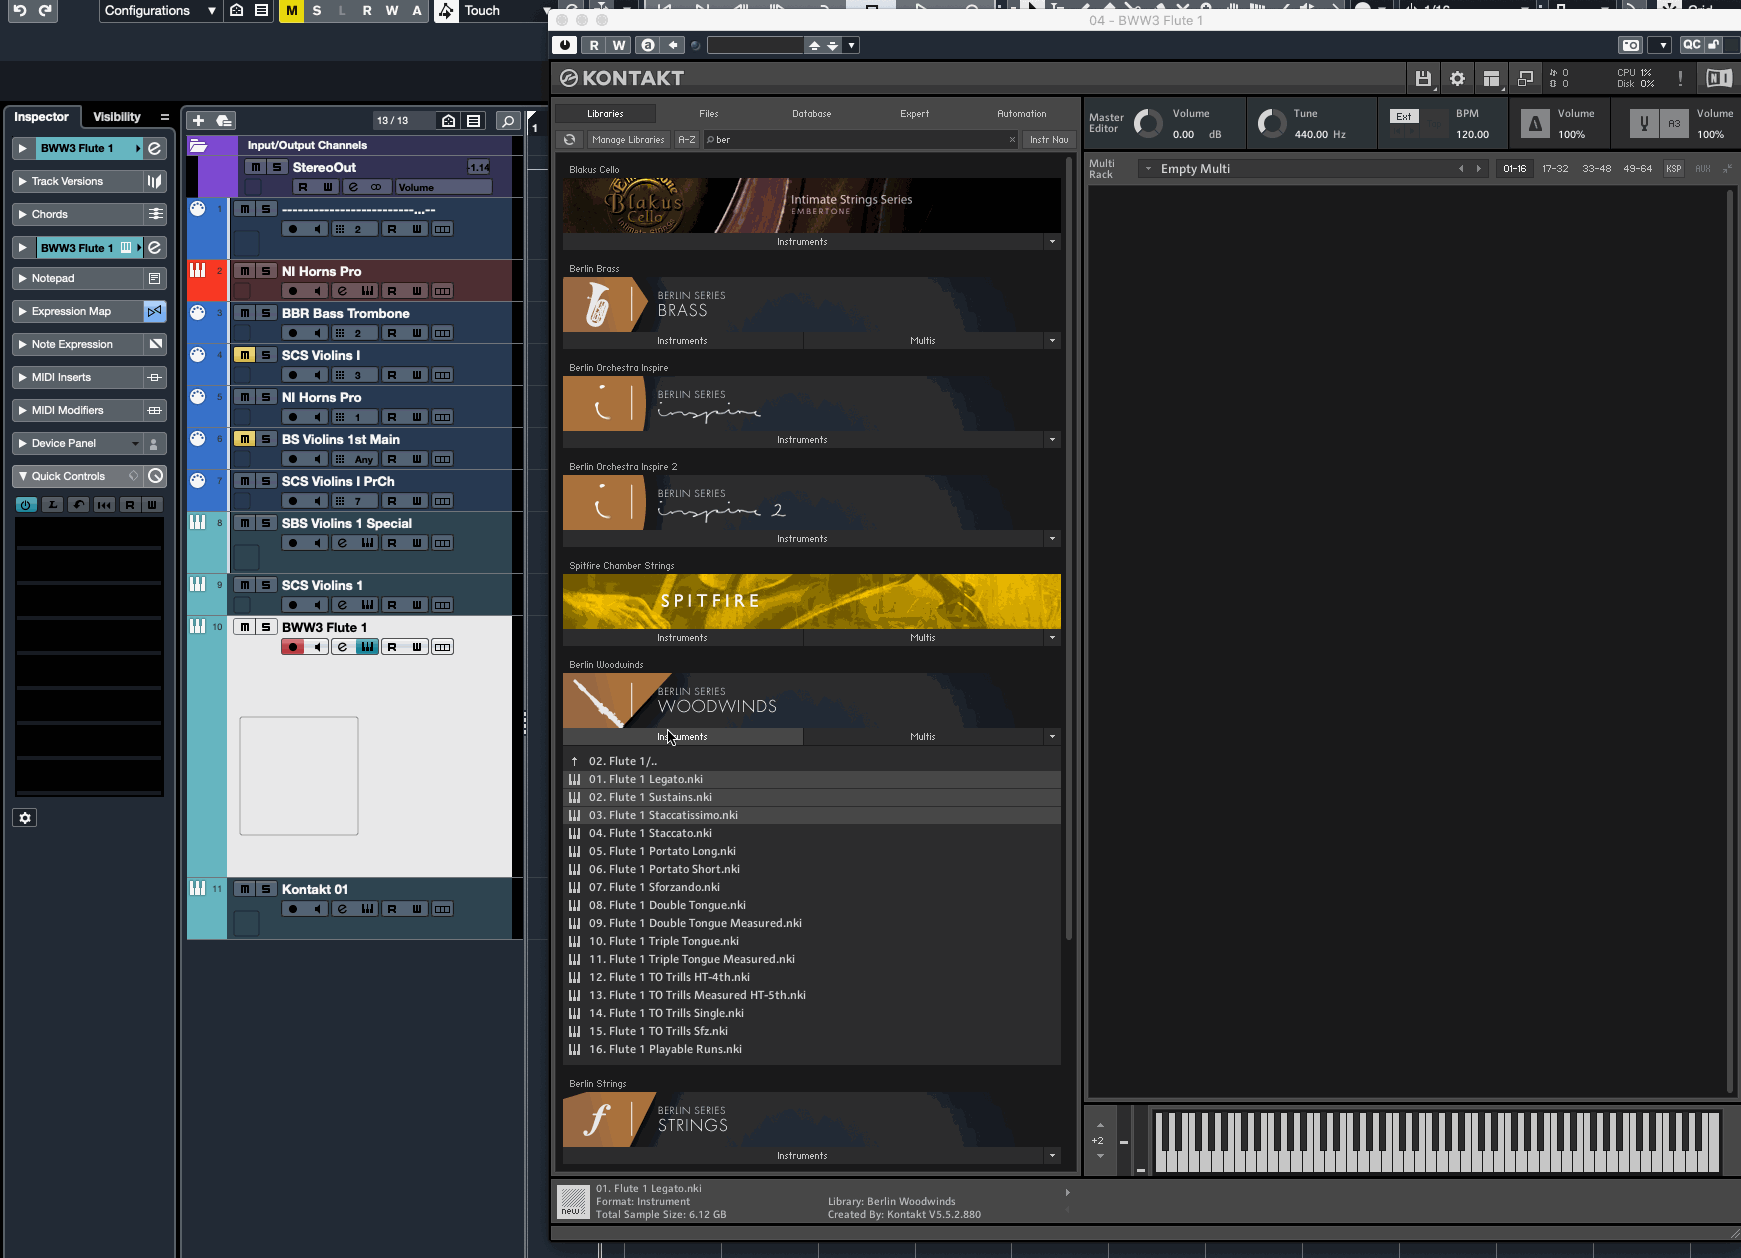The width and height of the screenshot is (1741, 1258).
Task: Click the Track Versions icon in Inspector
Action: [155, 181]
